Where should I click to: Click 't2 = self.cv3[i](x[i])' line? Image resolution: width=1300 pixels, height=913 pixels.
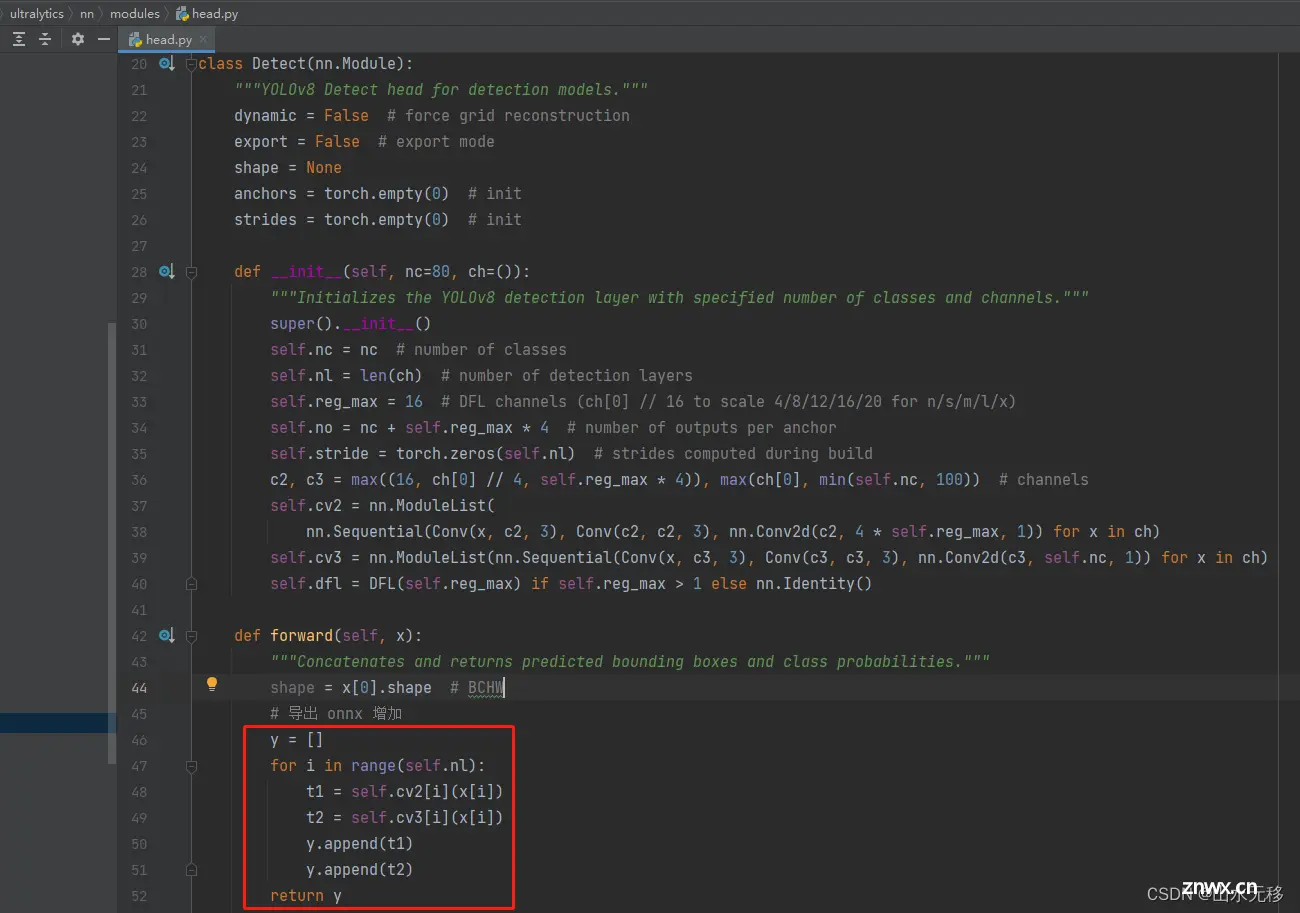tap(404, 818)
